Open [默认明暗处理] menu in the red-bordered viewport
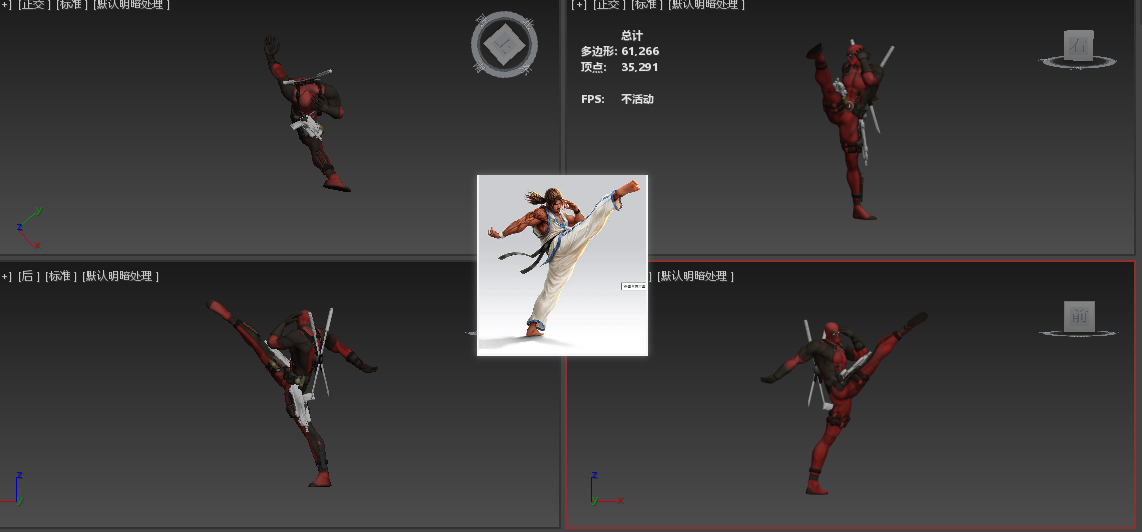Image resolution: width=1142 pixels, height=532 pixels. pos(696,276)
